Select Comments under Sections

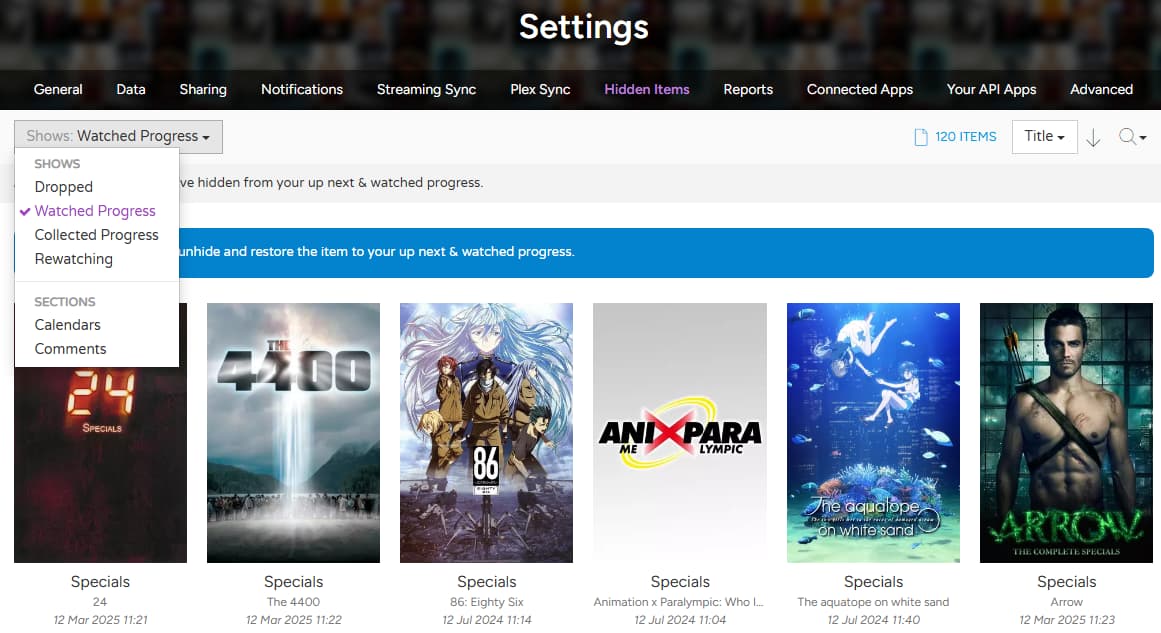70,349
